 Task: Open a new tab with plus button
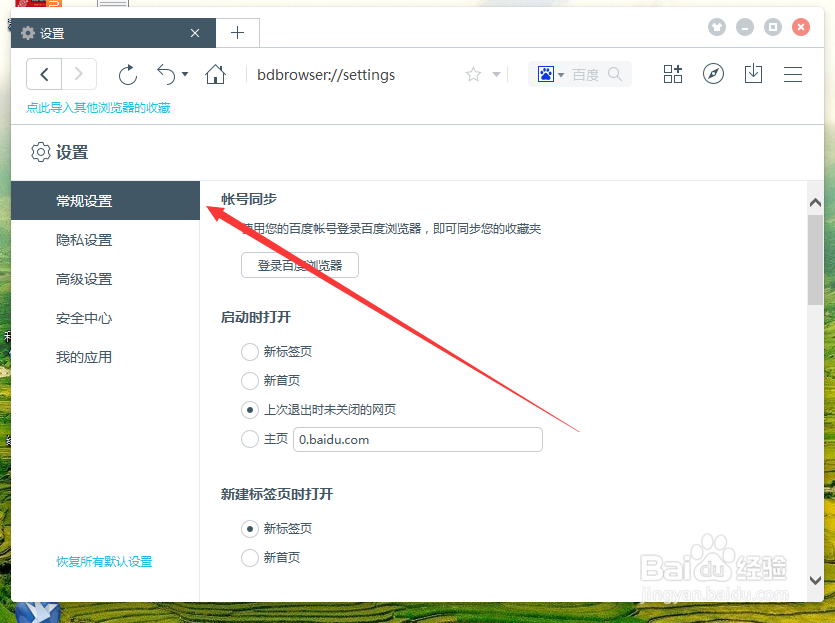click(x=238, y=33)
